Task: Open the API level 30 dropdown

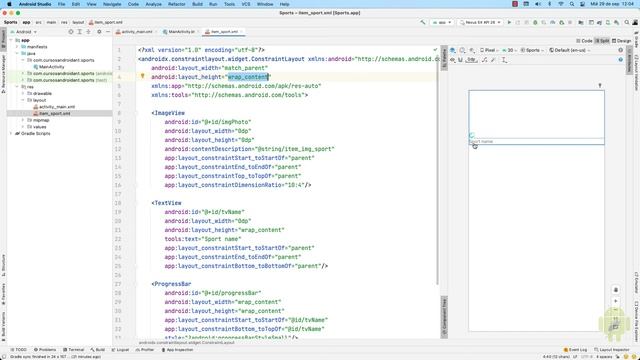Action: (x=509, y=50)
